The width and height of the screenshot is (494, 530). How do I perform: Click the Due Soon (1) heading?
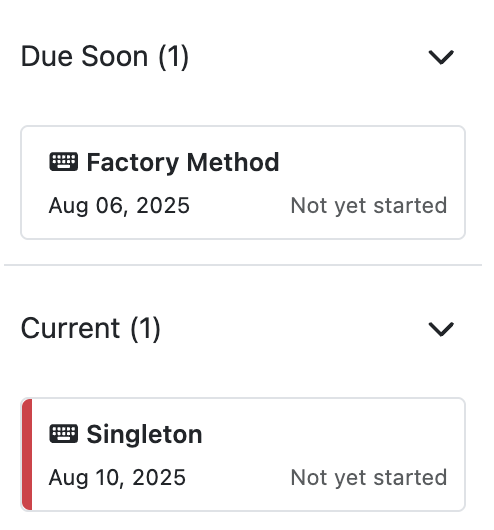coord(105,57)
